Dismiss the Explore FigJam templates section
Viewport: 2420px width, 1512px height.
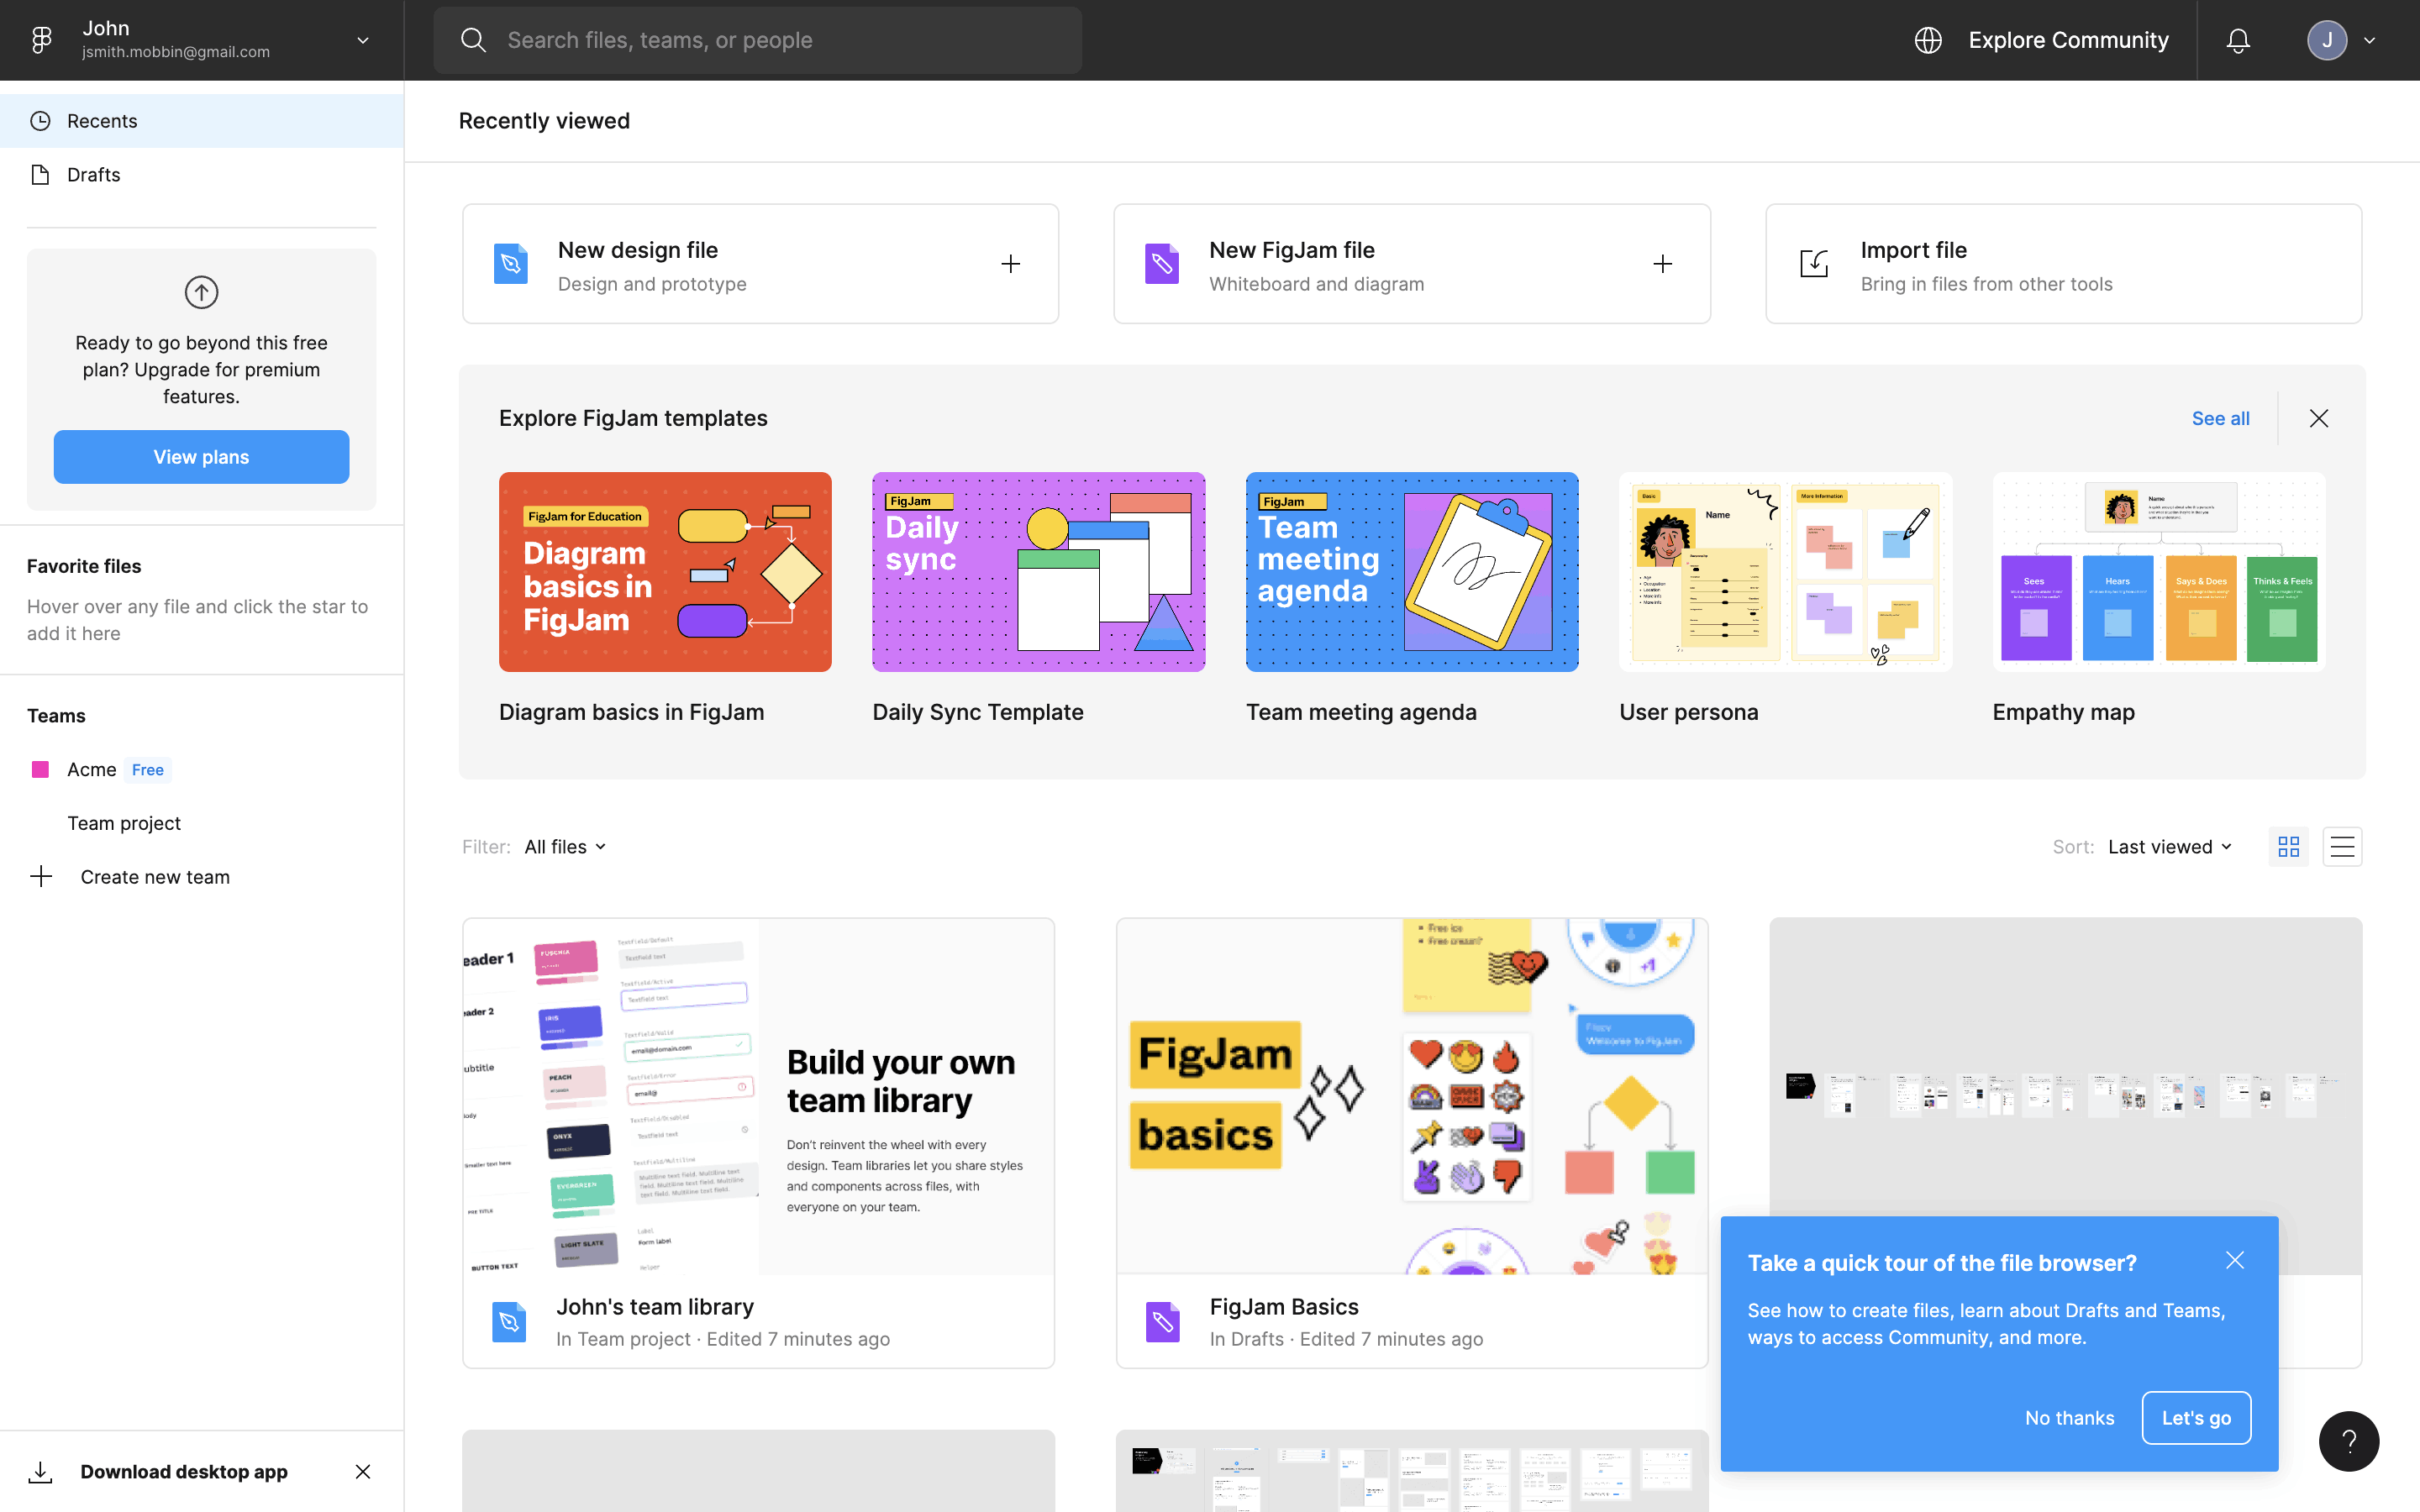[x=2319, y=418]
